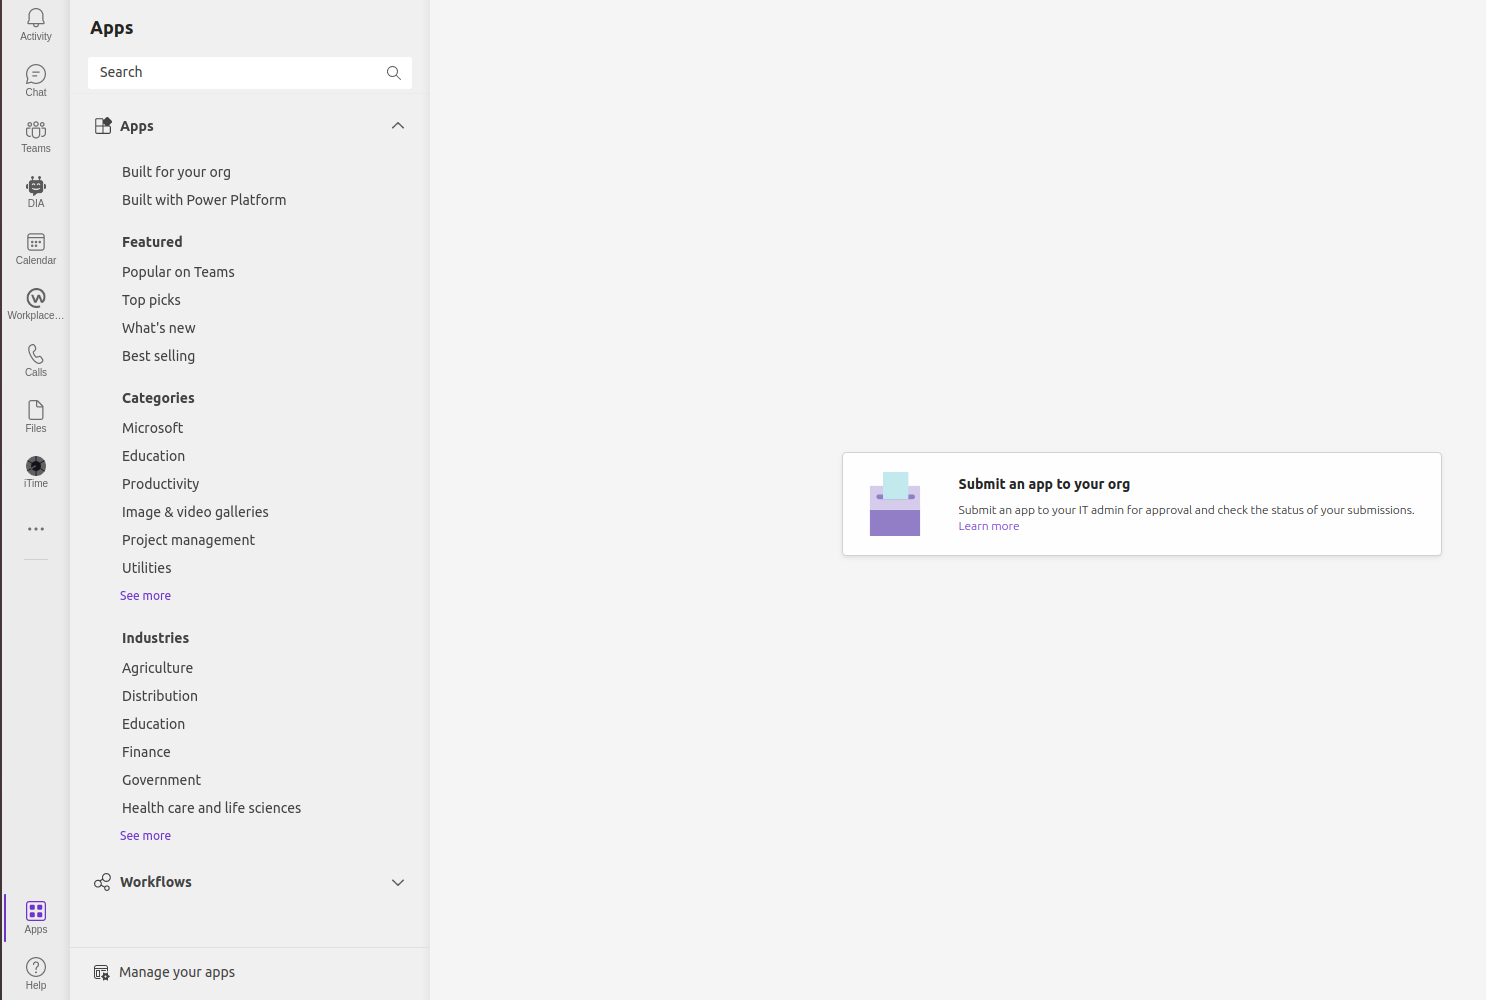The width and height of the screenshot is (1486, 1000).
Task: Click the Manage your apps icon
Action: pyautogui.click(x=101, y=972)
